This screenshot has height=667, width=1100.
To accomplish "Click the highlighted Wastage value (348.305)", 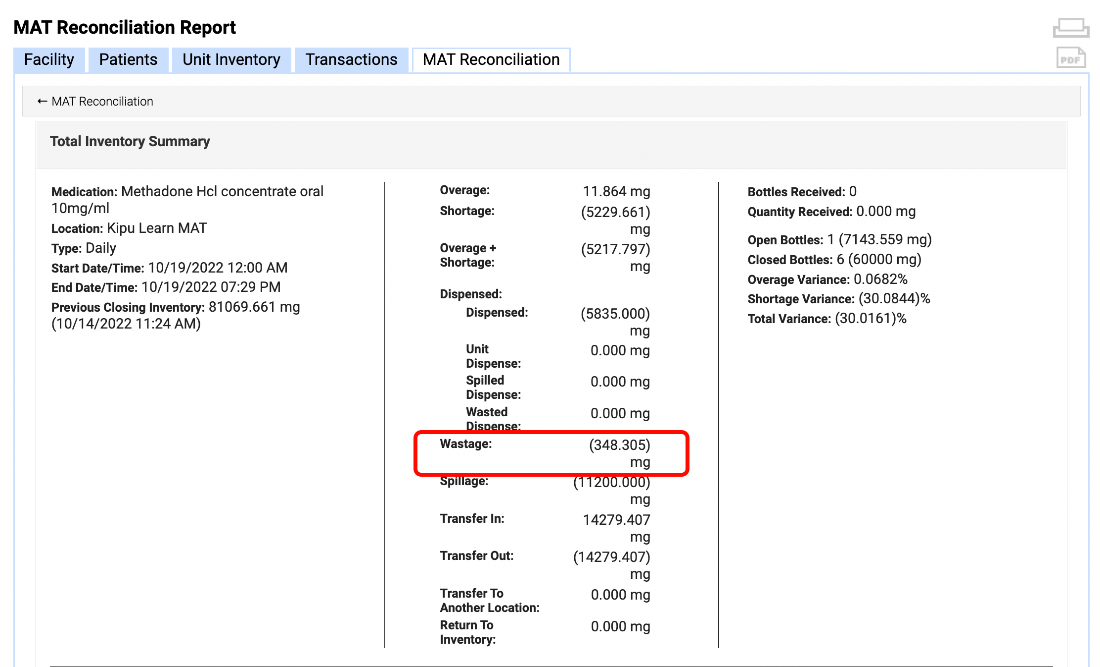I will coord(619,445).
